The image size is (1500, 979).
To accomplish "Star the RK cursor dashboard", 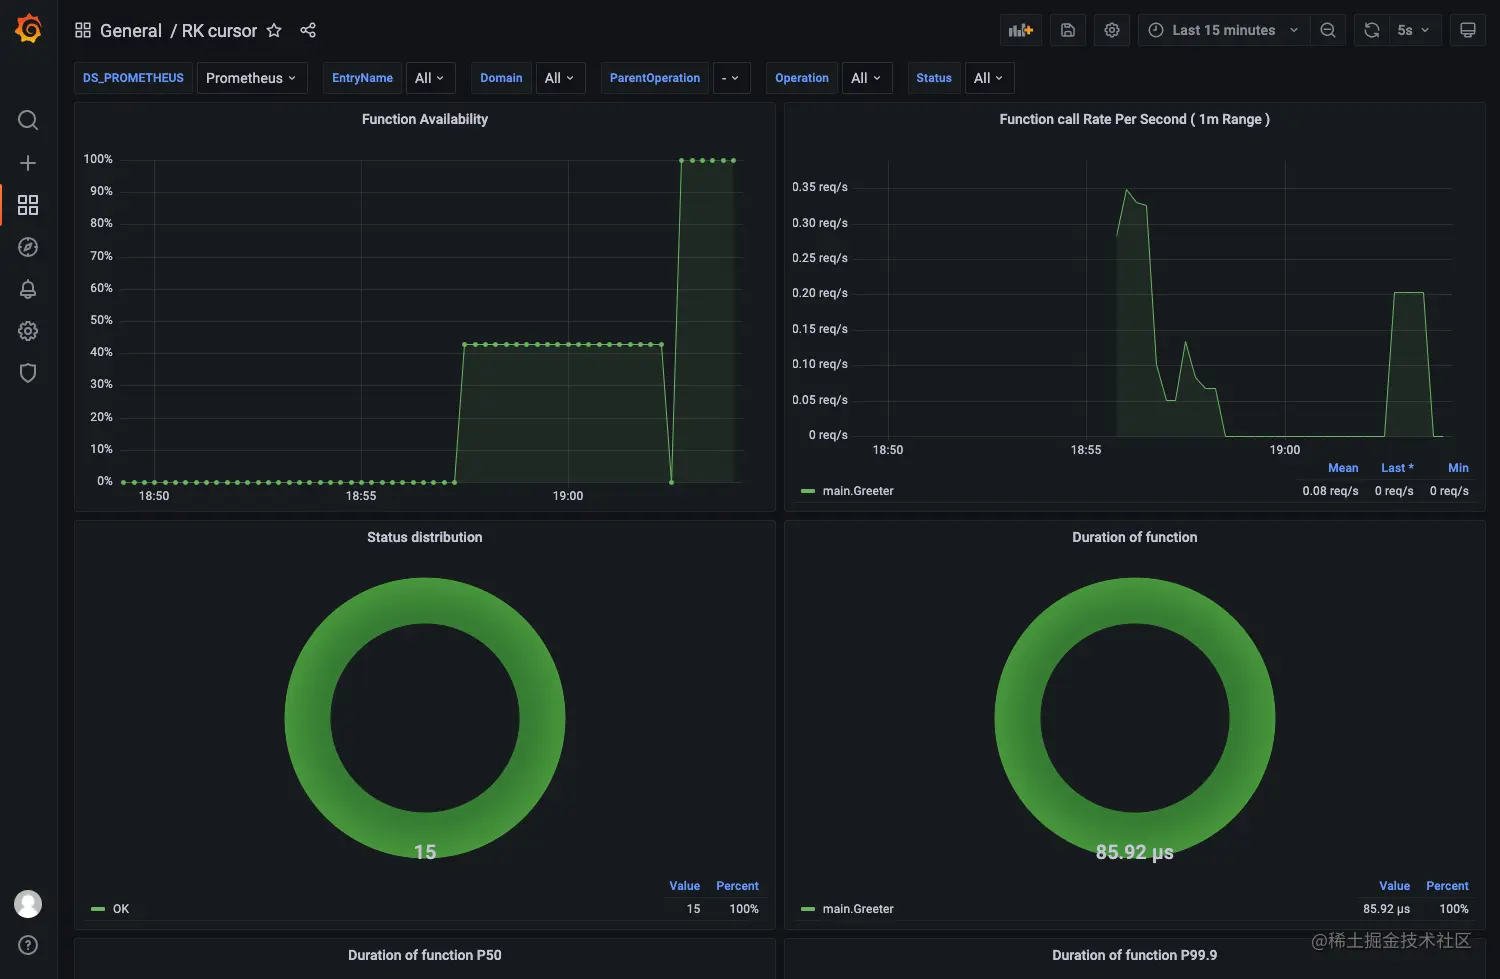I will tap(274, 30).
